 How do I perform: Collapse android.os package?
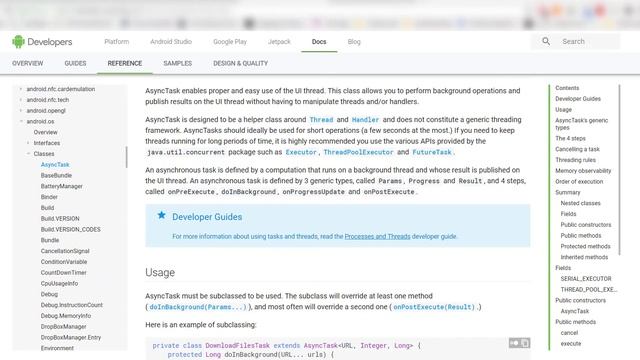tap(21, 121)
